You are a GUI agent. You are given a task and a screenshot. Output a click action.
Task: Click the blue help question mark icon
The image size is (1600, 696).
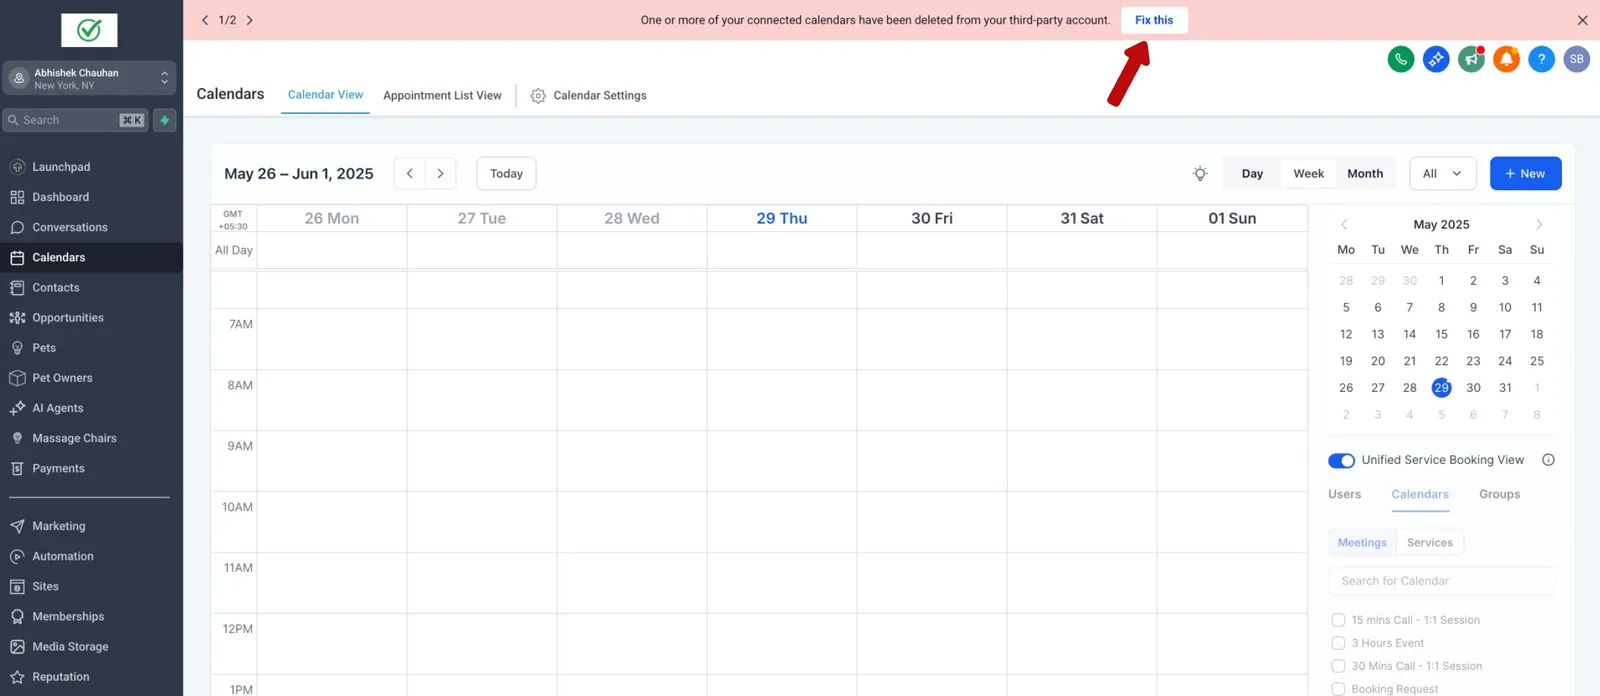tap(1541, 59)
